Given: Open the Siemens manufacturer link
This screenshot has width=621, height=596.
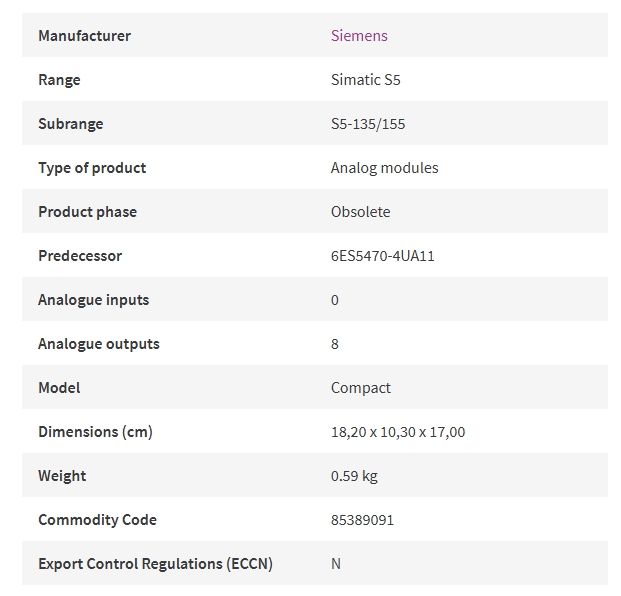Looking at the screenshot, I should coord(359,36).
